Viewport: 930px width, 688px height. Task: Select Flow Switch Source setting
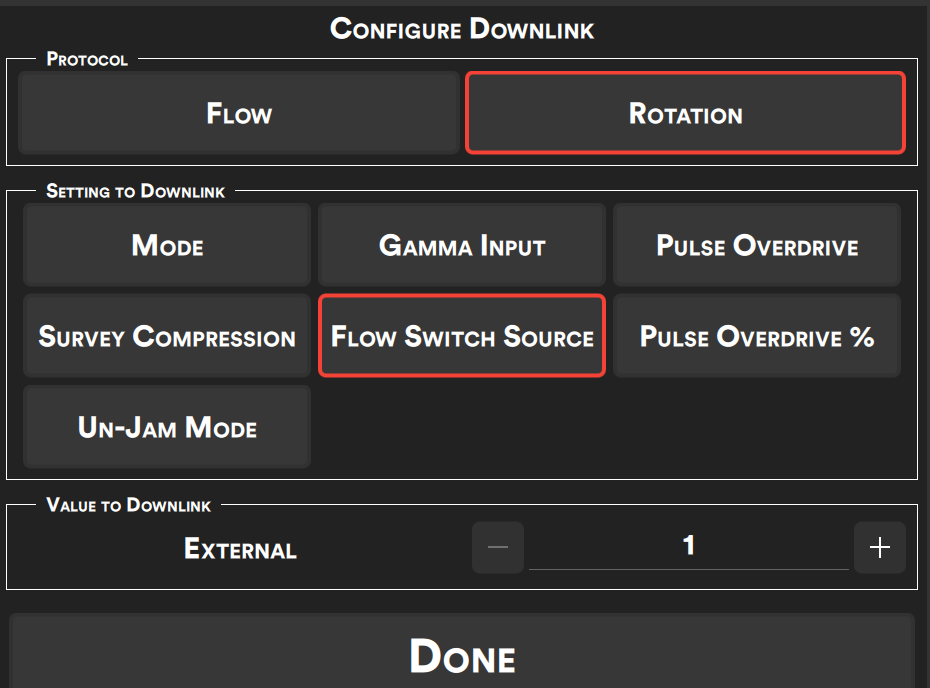point(462,336)
